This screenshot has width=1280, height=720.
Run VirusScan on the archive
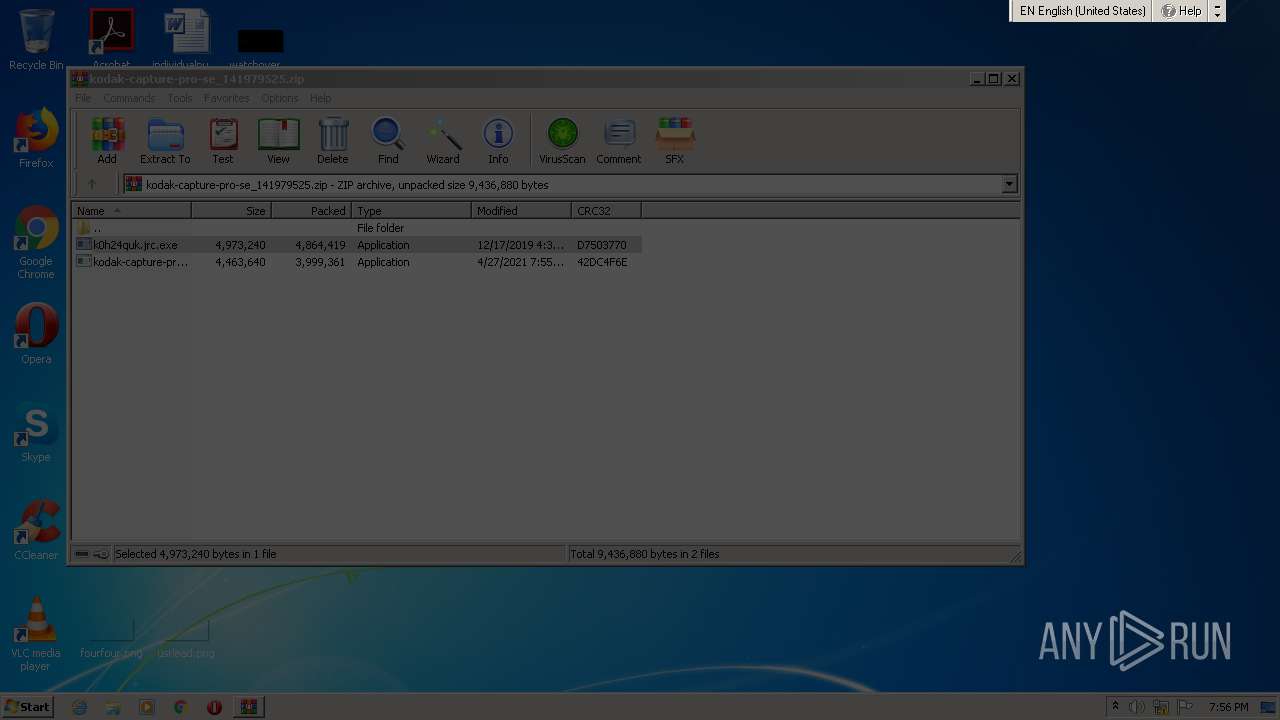[562, 140]
